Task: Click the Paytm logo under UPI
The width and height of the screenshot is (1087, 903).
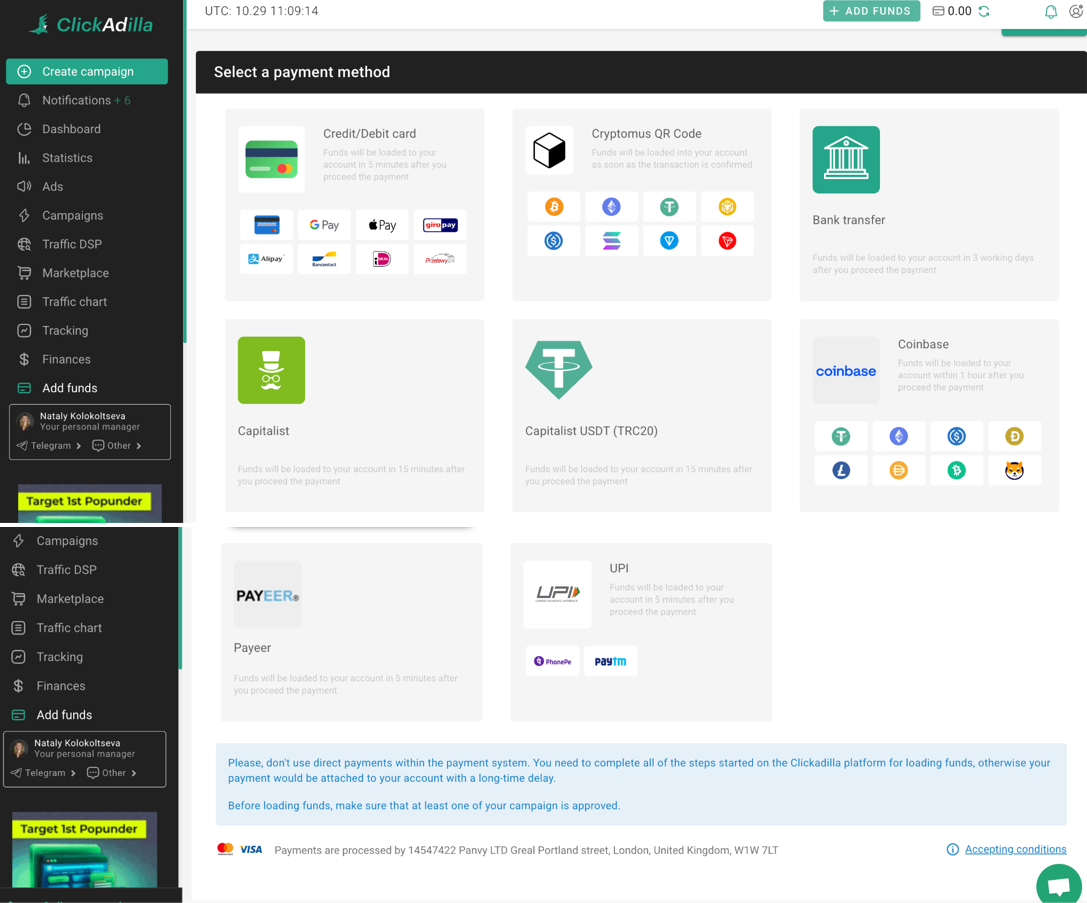Action: click(x=610, y=661)
